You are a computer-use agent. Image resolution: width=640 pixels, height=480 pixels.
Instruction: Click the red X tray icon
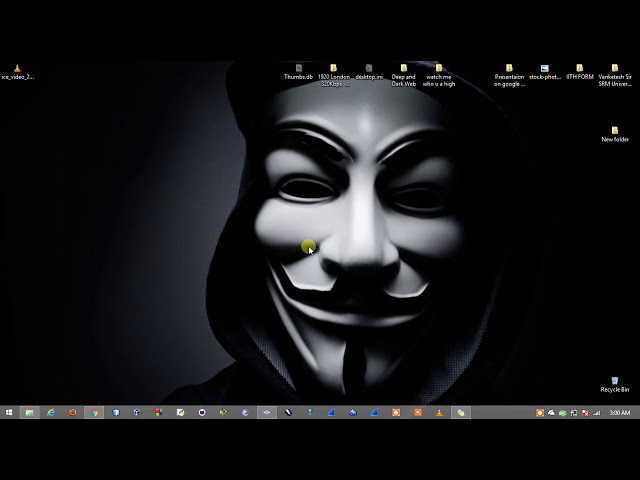(585, 413)
